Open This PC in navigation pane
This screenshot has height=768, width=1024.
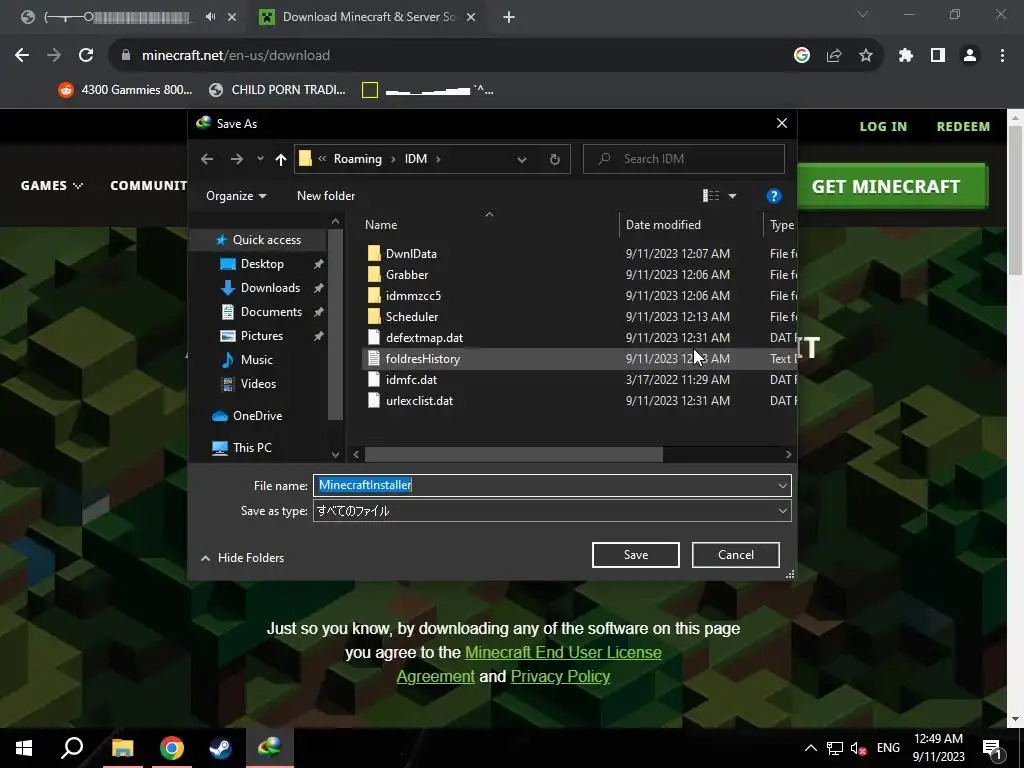(x=252, y=447)
